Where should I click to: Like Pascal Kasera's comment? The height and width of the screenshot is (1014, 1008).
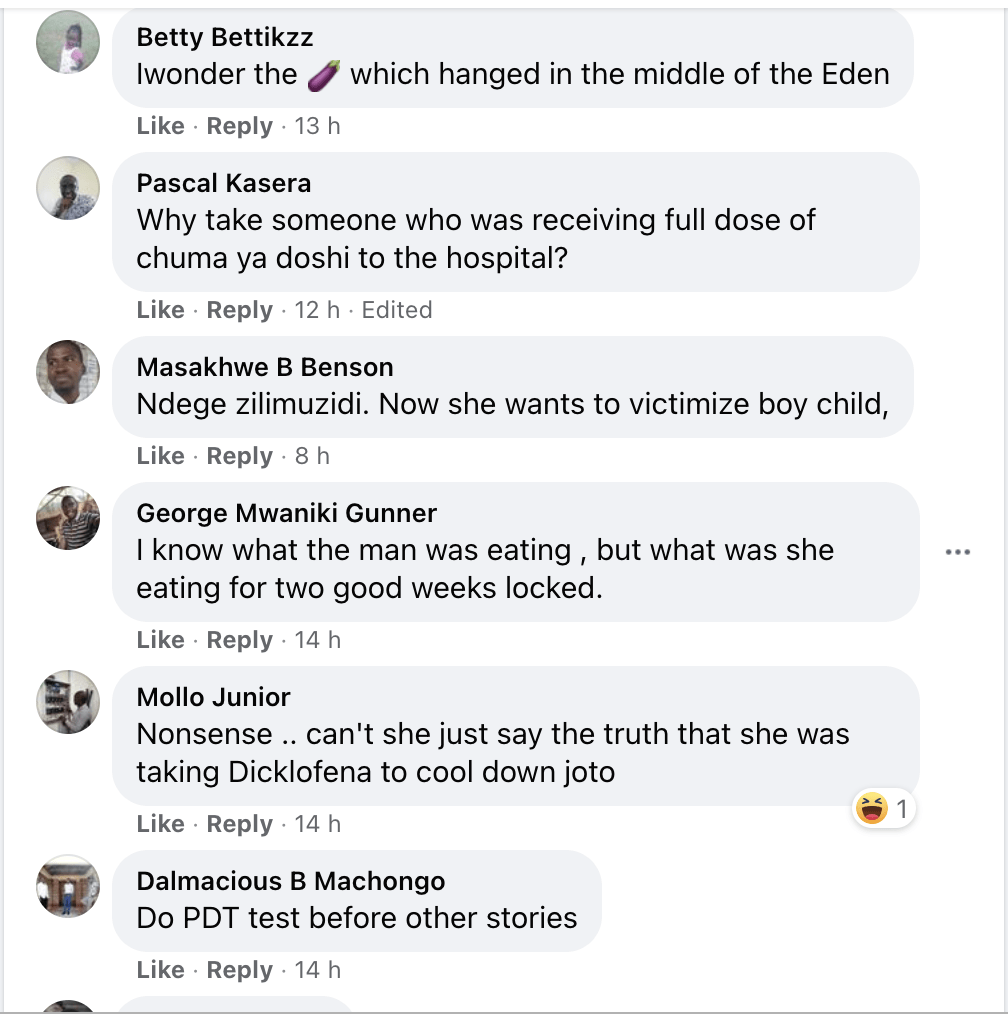point(160,310)
